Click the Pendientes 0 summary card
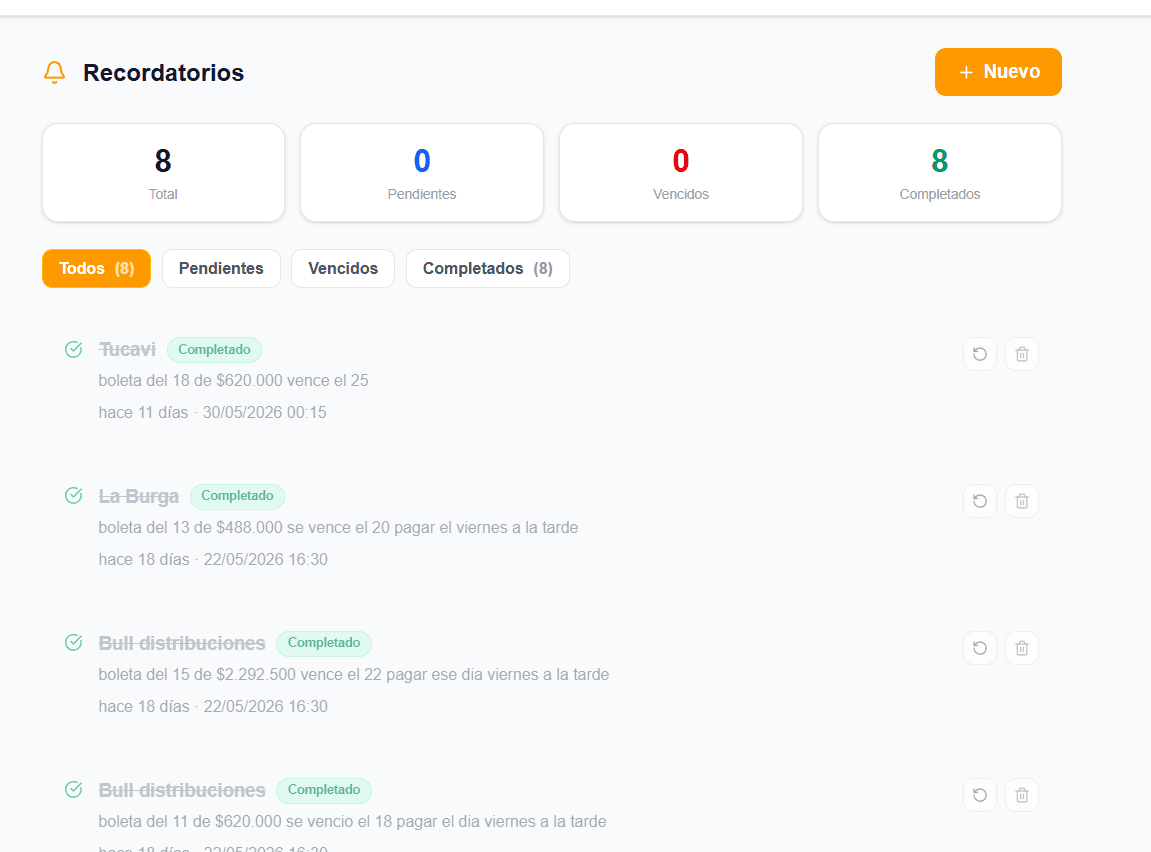1151x852 pixels. 422,172
